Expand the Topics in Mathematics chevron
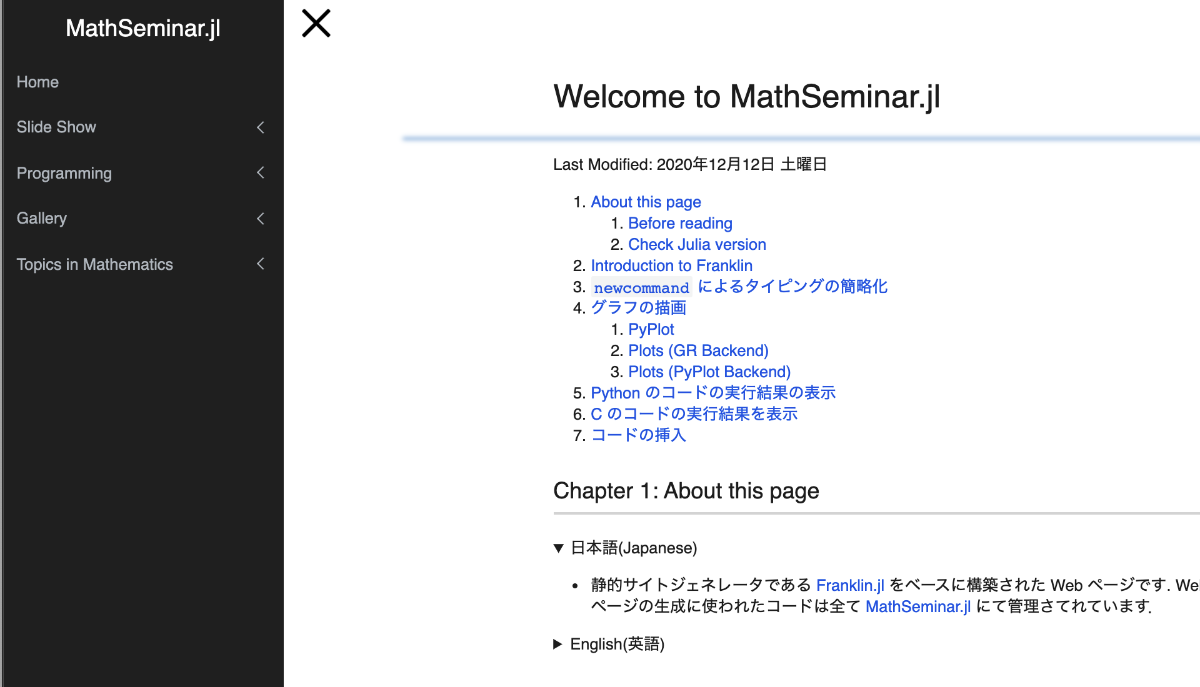Viewport: 1200px width, 687px height. tap(260, 264)
